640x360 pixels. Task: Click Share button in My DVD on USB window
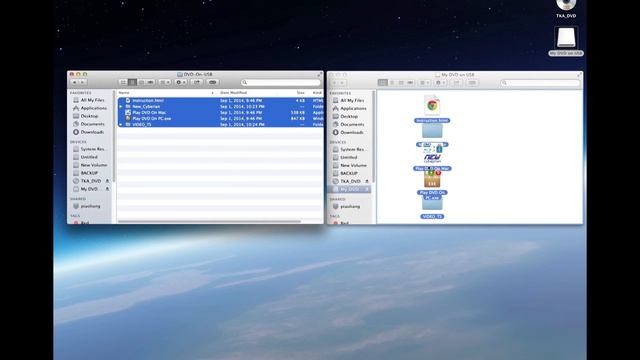coord(456,83)
